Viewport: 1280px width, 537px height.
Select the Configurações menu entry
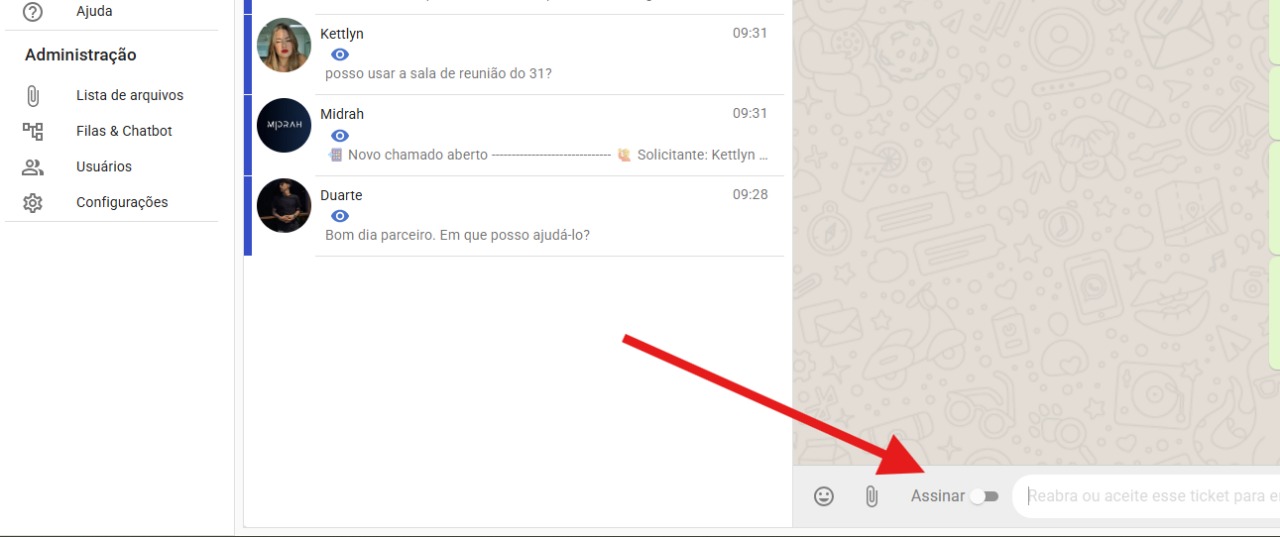[122, 203]
